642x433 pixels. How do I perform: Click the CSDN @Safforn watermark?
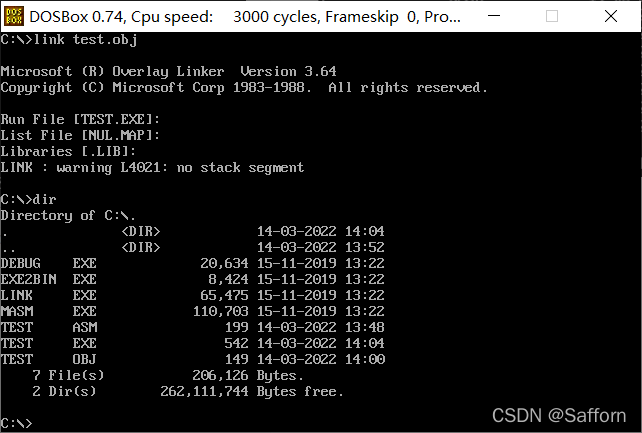(559, 415)
